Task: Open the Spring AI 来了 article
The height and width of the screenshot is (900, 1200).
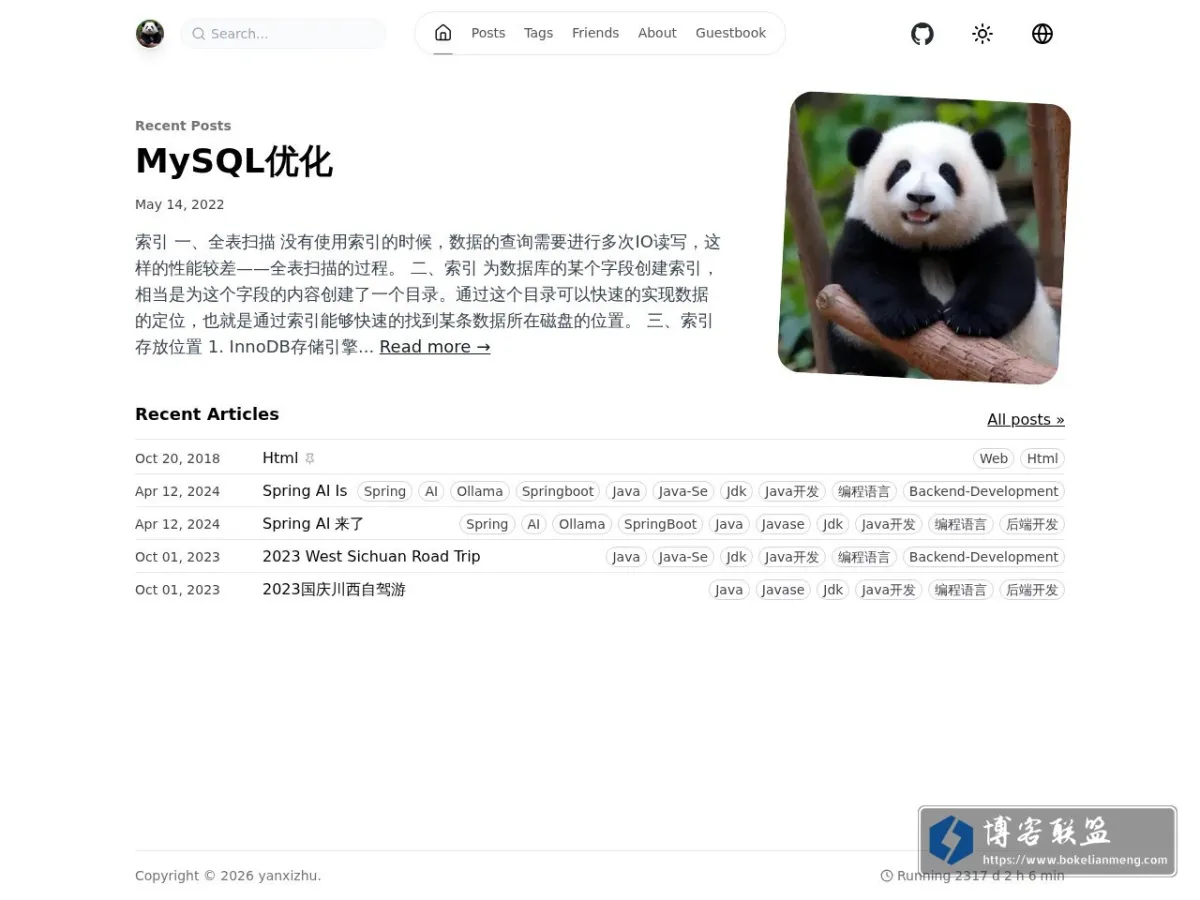Action: (x=313, y=524)
